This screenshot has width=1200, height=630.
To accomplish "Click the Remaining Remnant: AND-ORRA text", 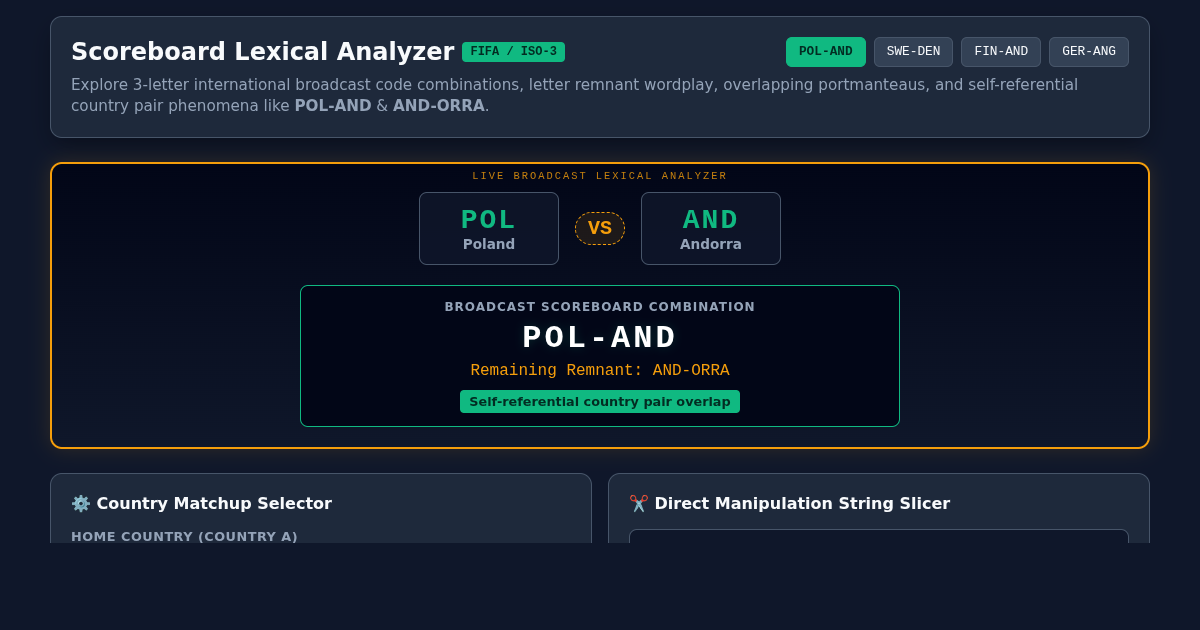I will coord(600,371).
